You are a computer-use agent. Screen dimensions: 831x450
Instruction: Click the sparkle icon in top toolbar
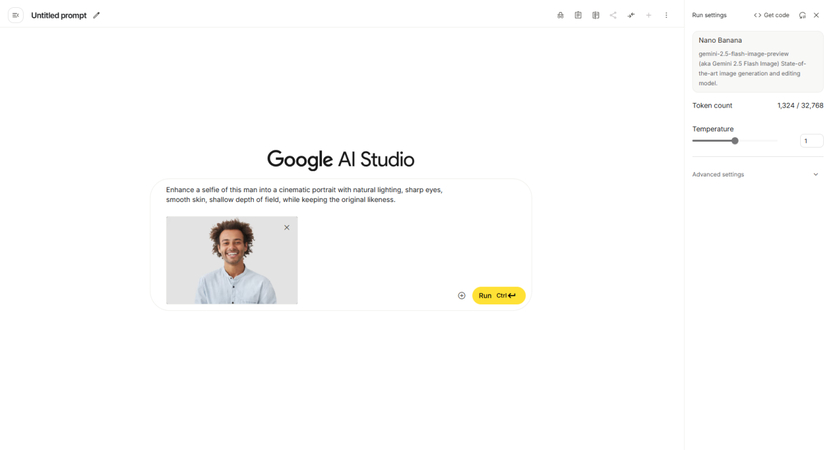coord(631,15)
